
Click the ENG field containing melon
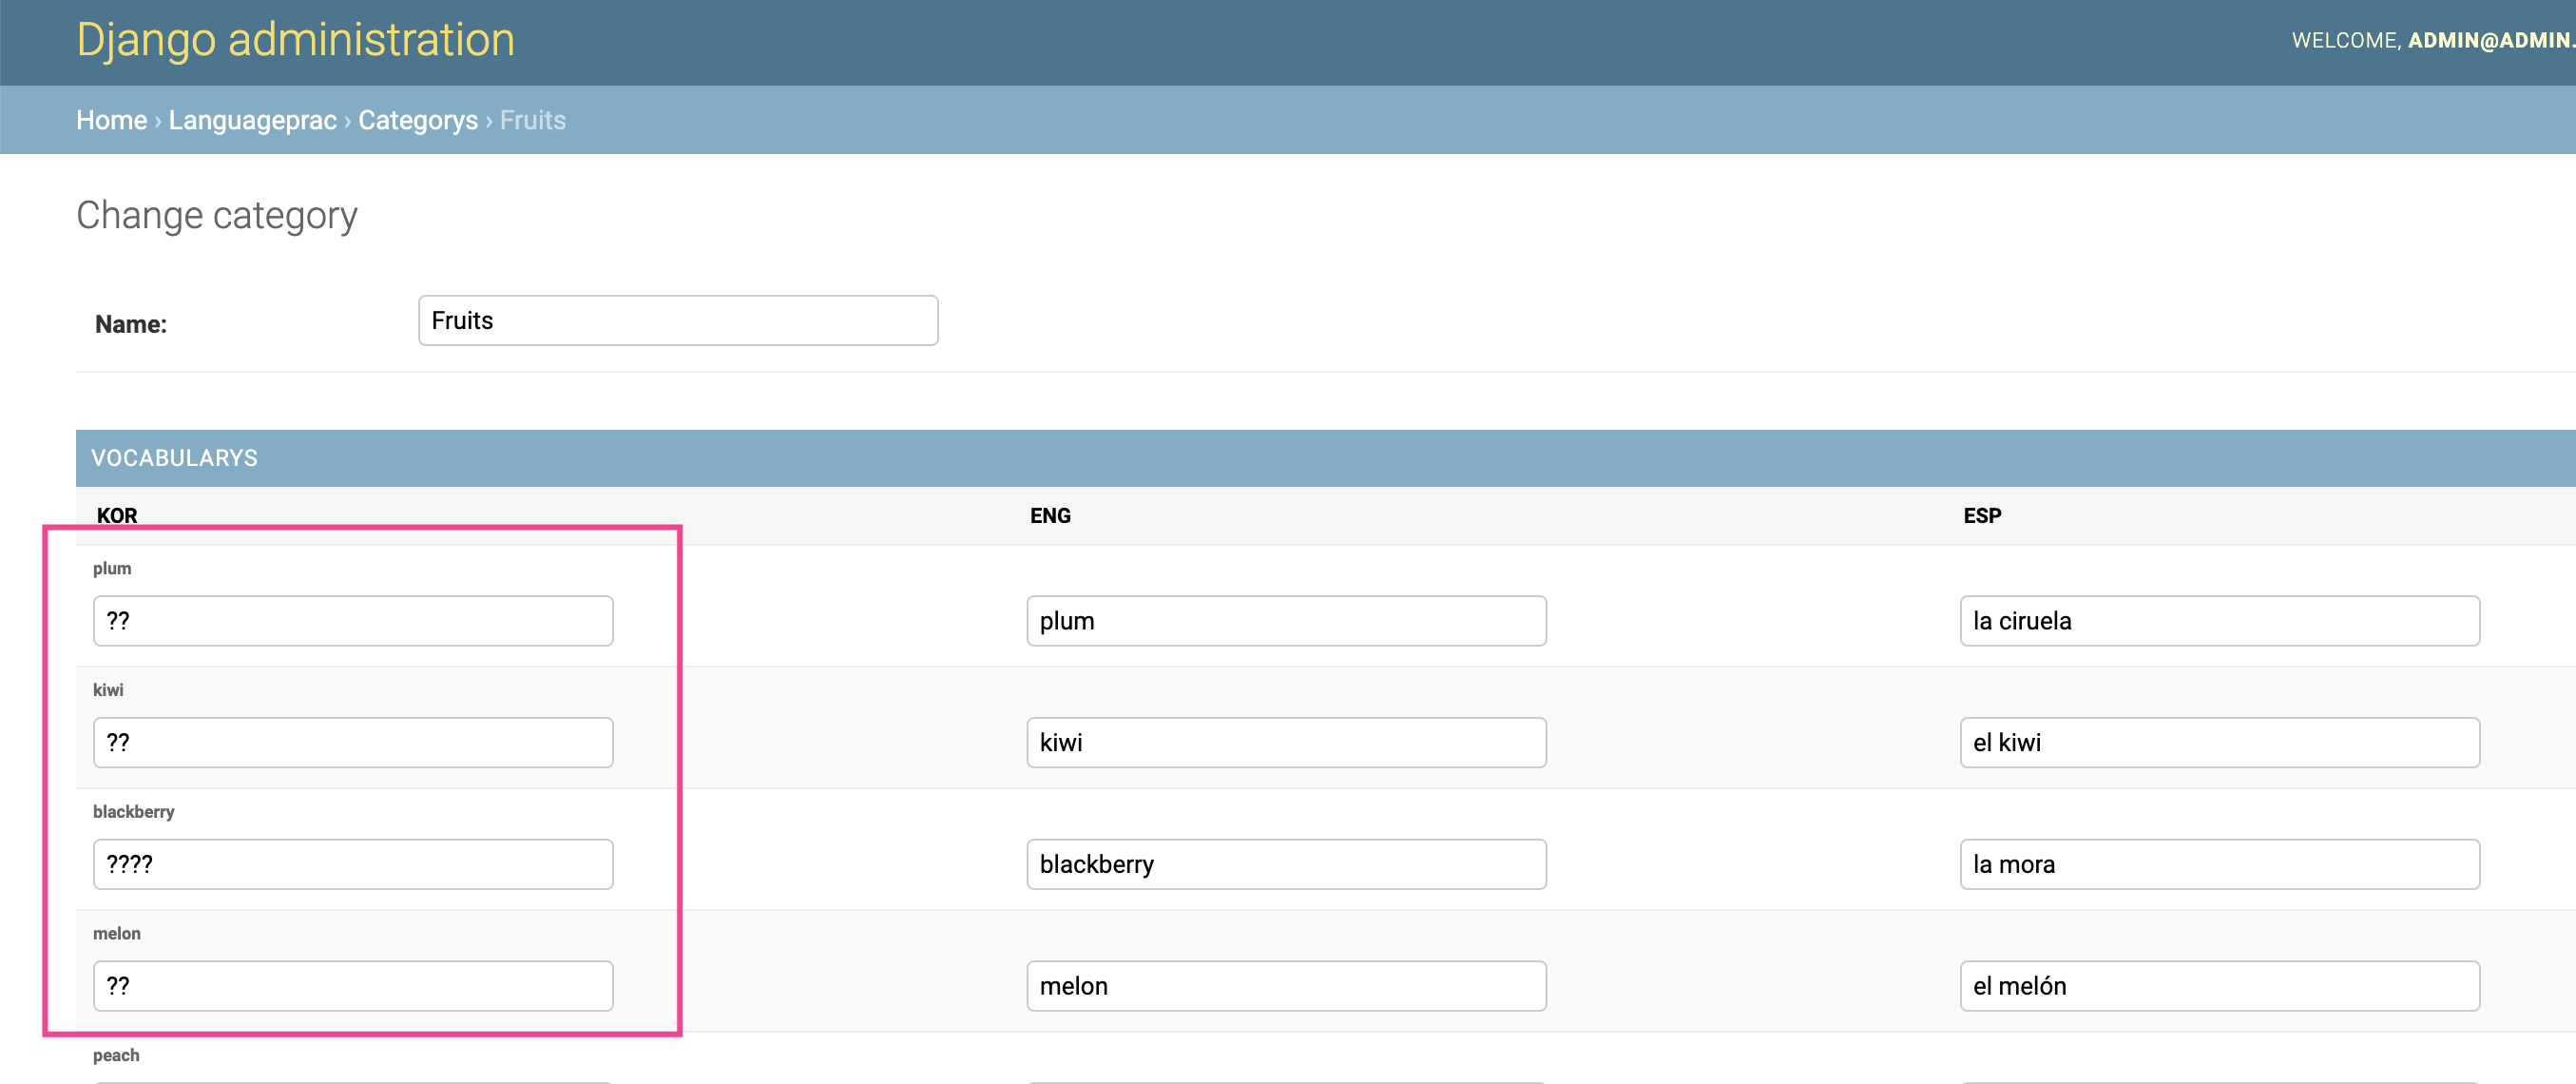point(1285,986)
